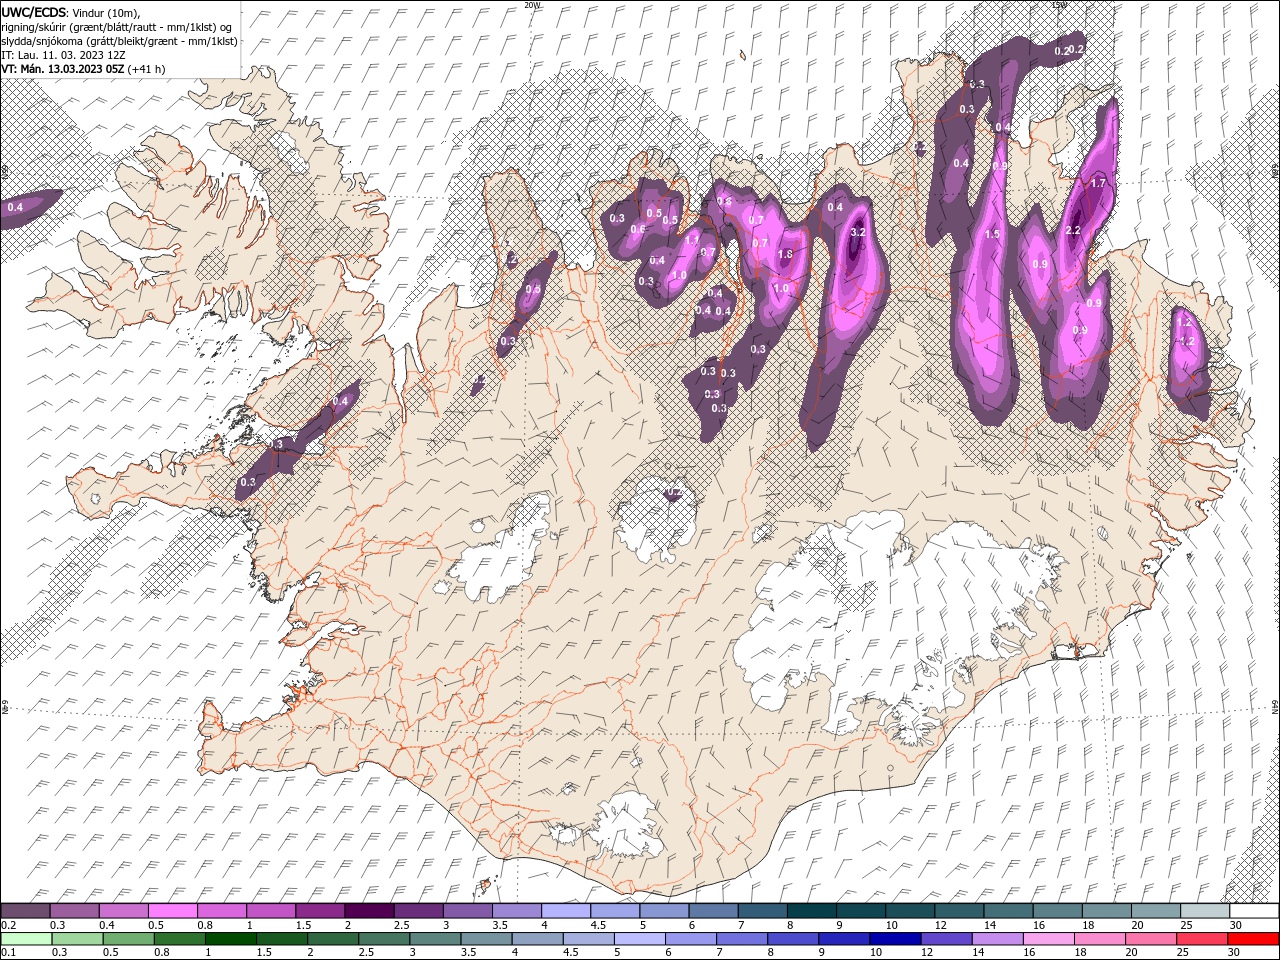The image size is (1280, 960).
Task: Click the 1.5 snowfall value label
Action: point(992,234)
